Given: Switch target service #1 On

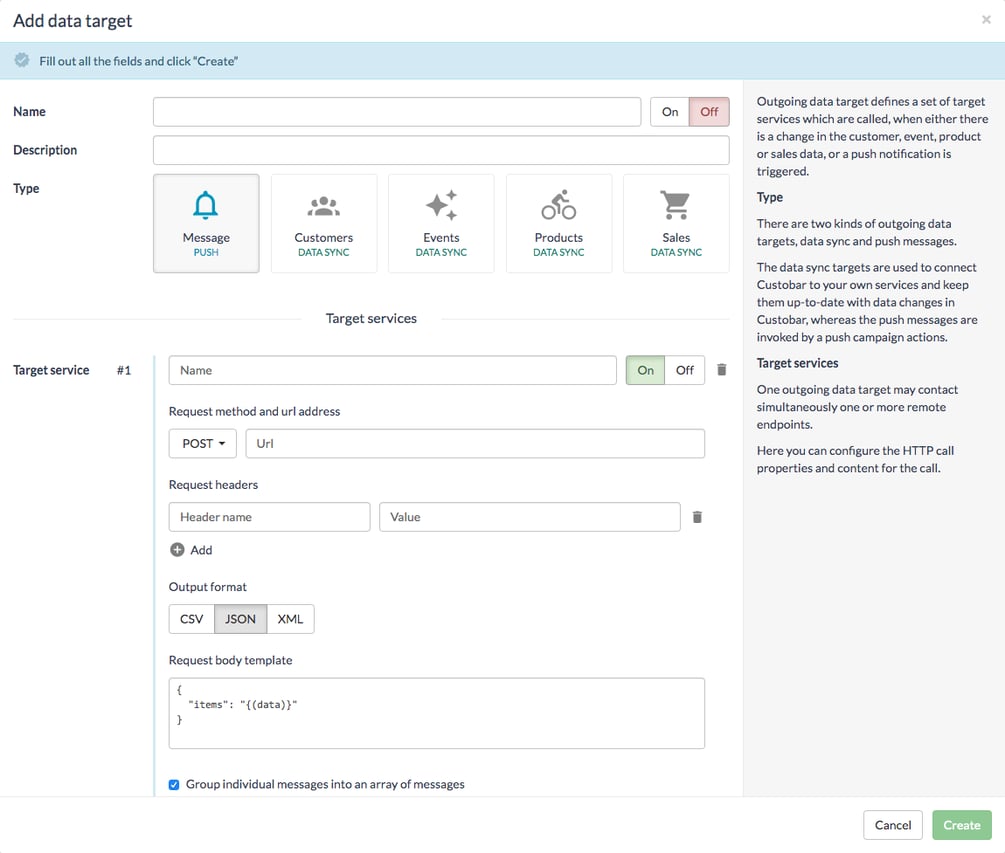Looking at the screenshot, I should (645, 370).
